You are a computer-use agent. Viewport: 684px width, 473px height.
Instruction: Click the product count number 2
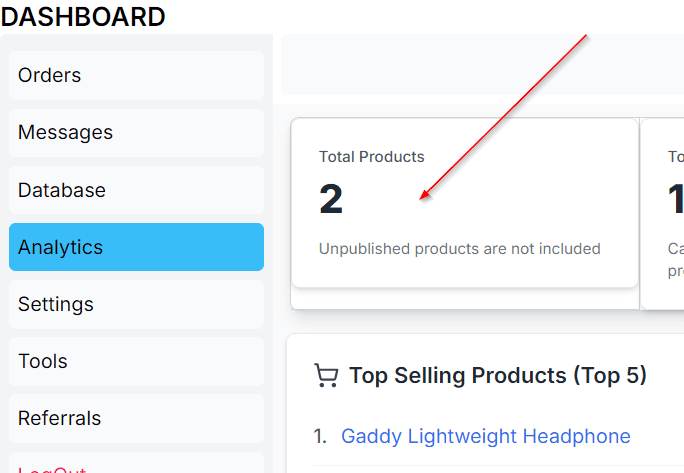pyautogui.click(x=331, y=200)
